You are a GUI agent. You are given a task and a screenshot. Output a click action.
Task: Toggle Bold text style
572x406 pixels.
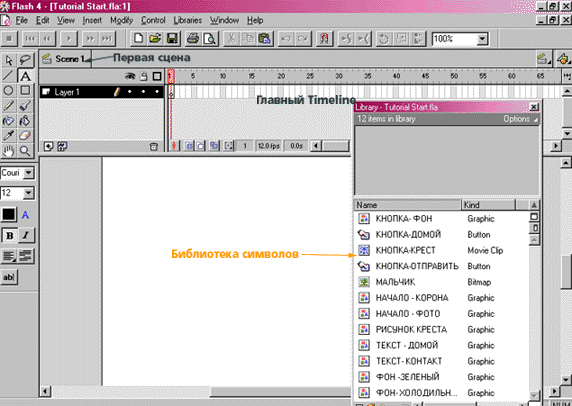(x=9, y=236)
